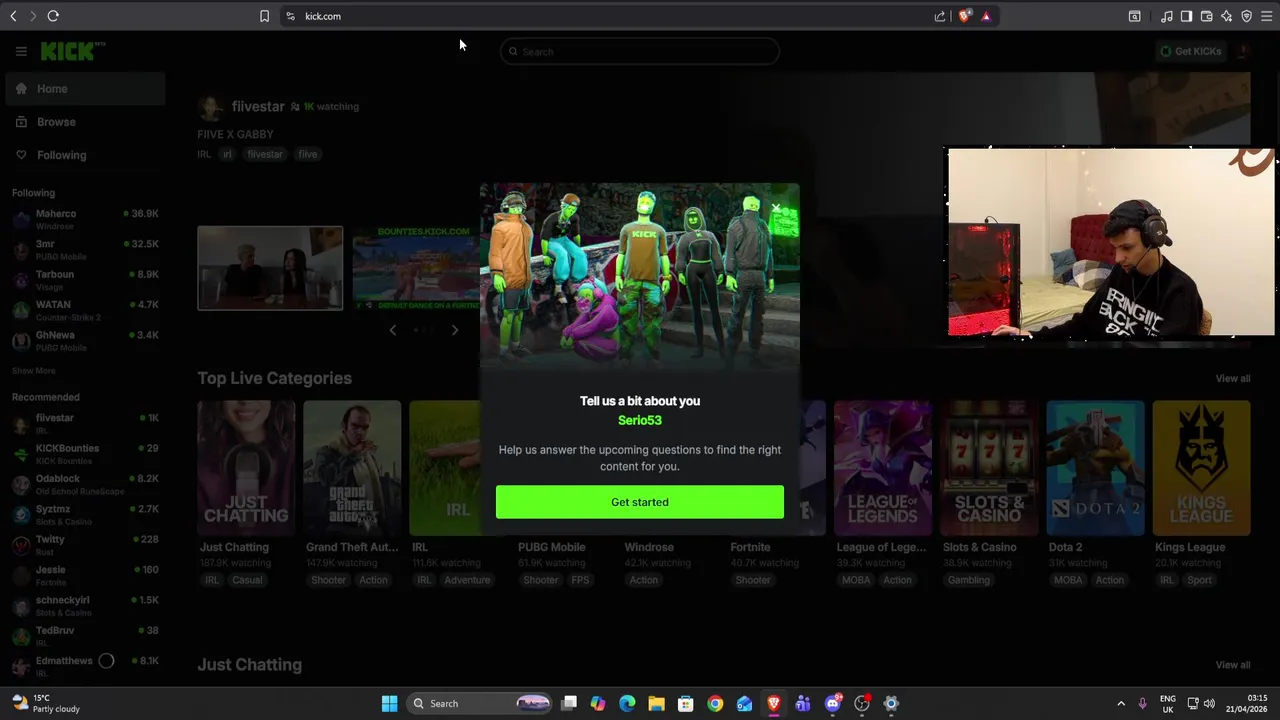Viewport: 1280px width, 720px height.
Task: Open the Just Chatting category card
Action: tap(246, 468)
